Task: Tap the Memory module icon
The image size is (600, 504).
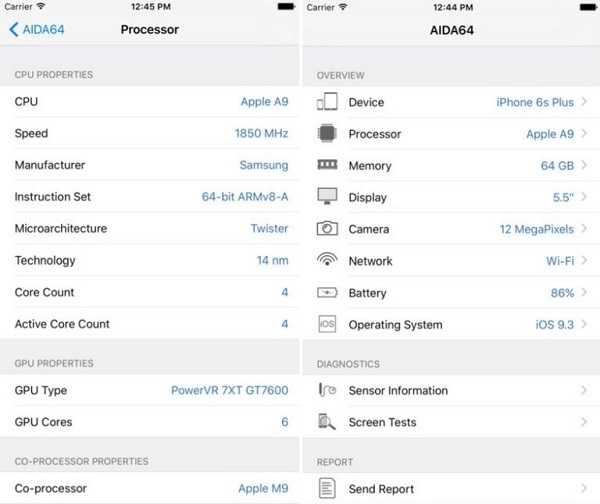Action: pyautogui.click(x=327, y=165)
